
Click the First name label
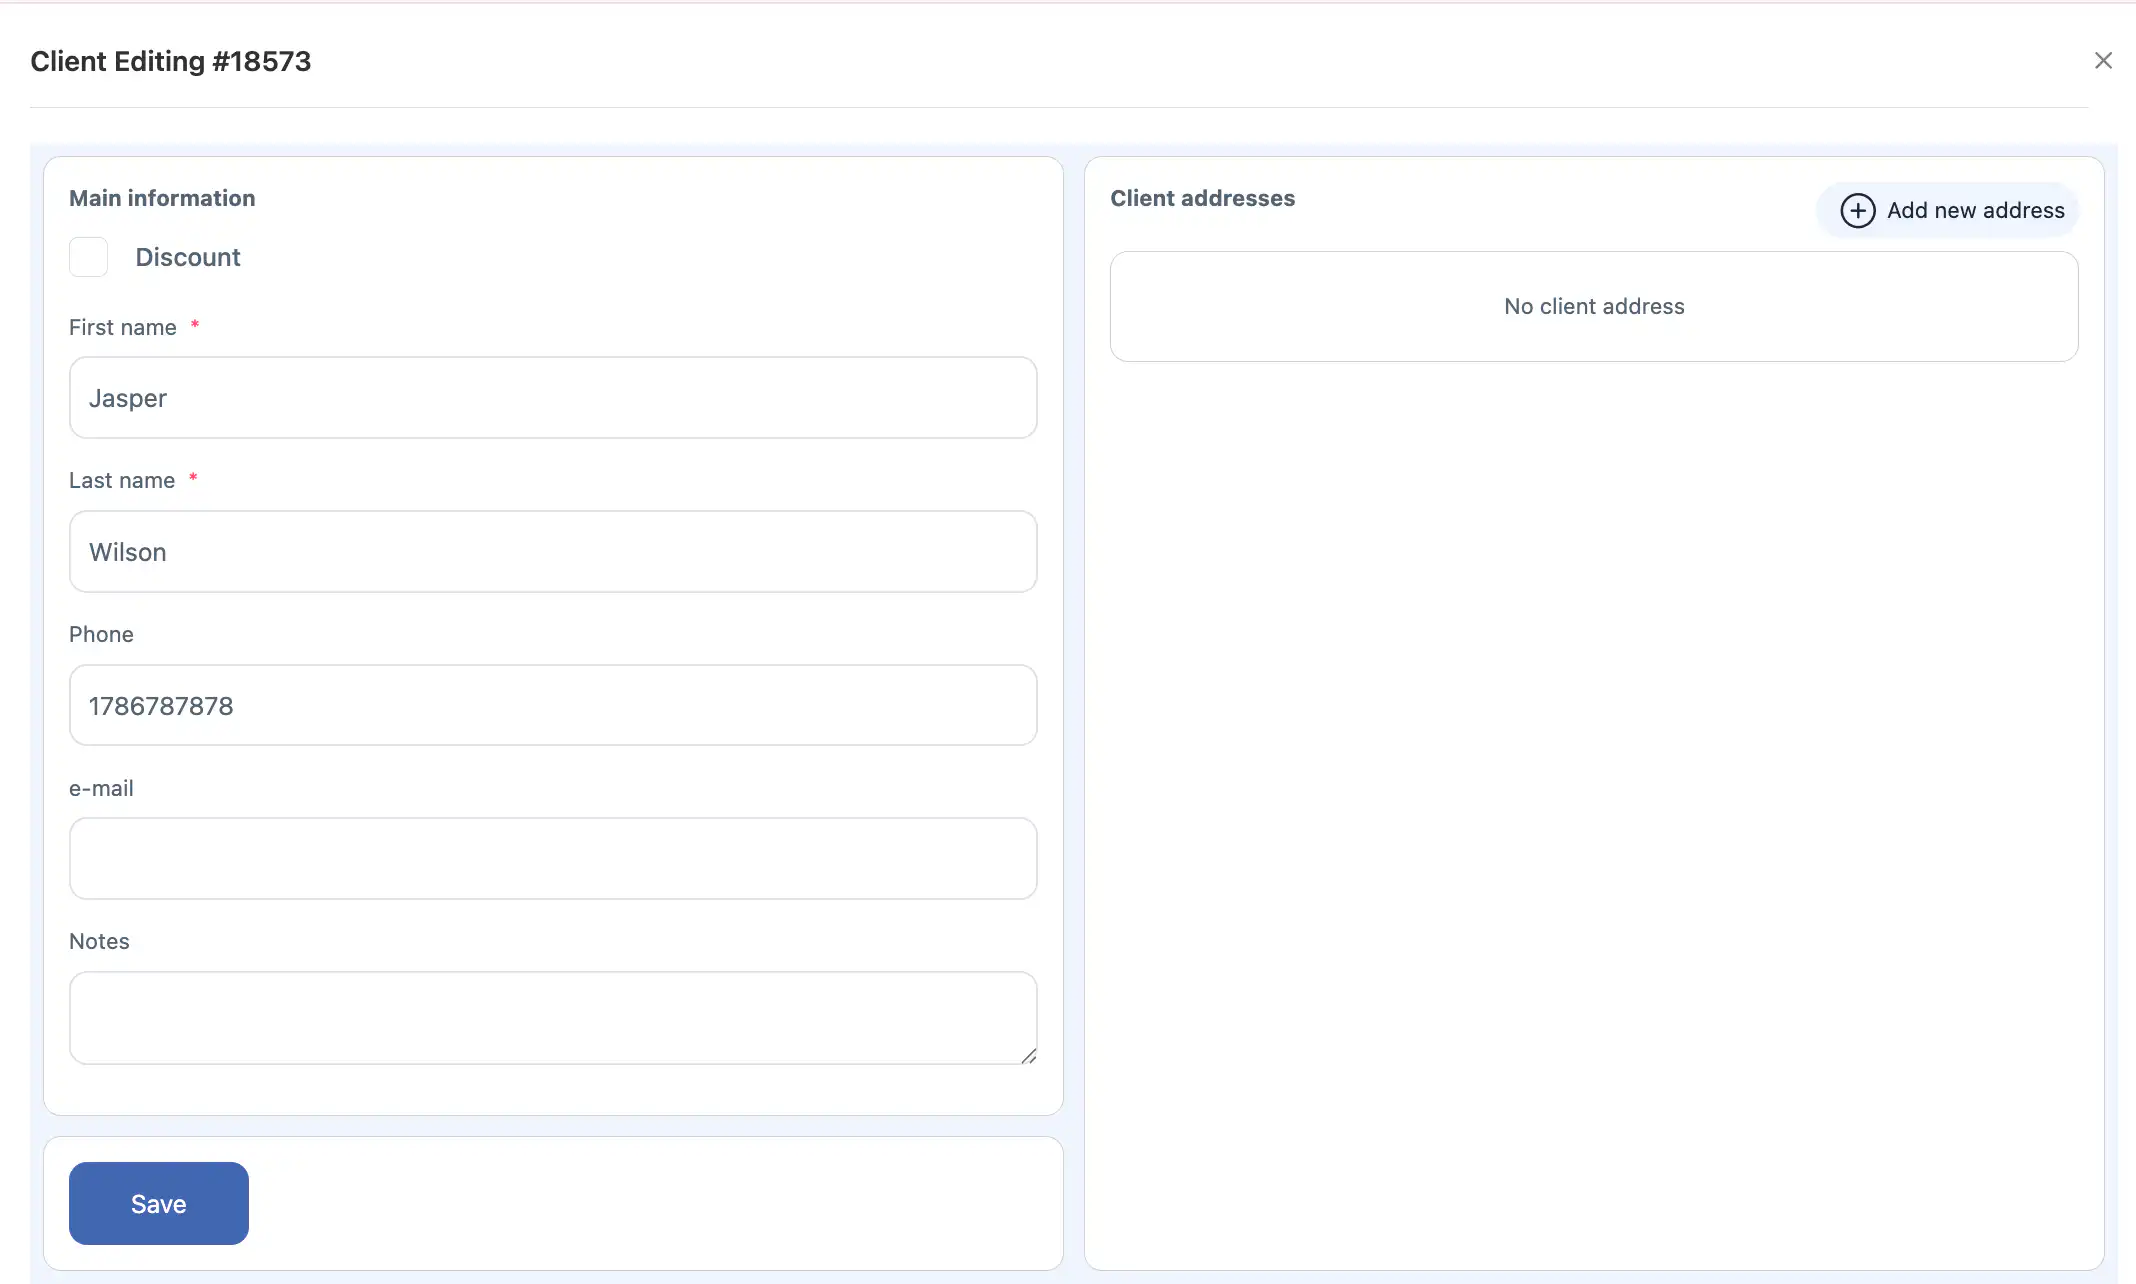122,328
